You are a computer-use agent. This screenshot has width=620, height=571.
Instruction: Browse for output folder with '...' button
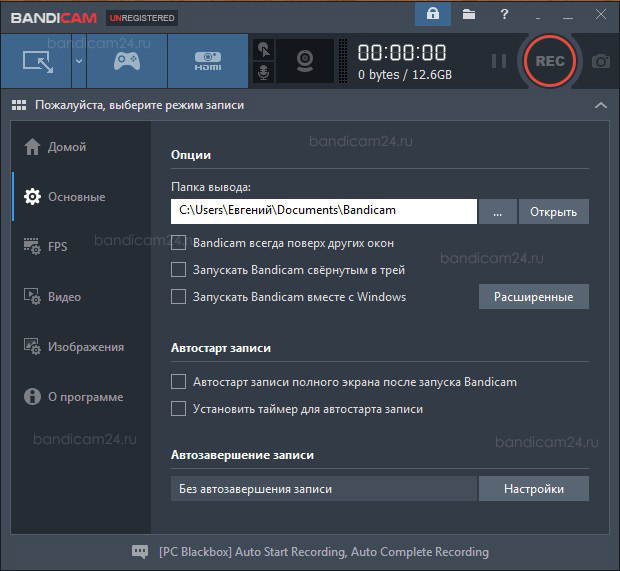click(x=497, y=212)
